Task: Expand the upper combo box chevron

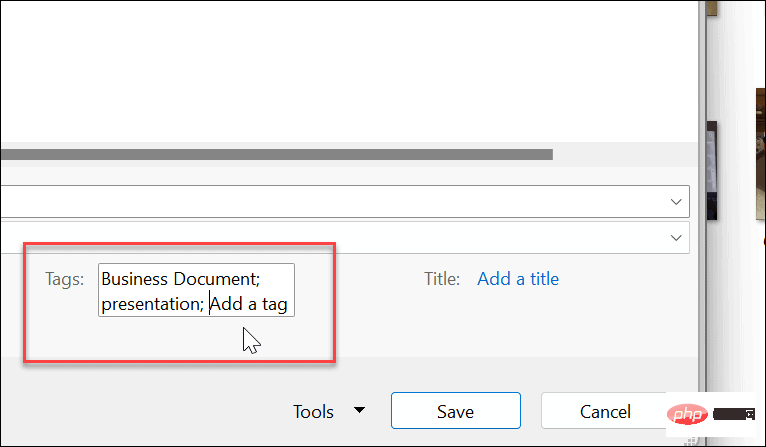Action: [x=676, y=202]
